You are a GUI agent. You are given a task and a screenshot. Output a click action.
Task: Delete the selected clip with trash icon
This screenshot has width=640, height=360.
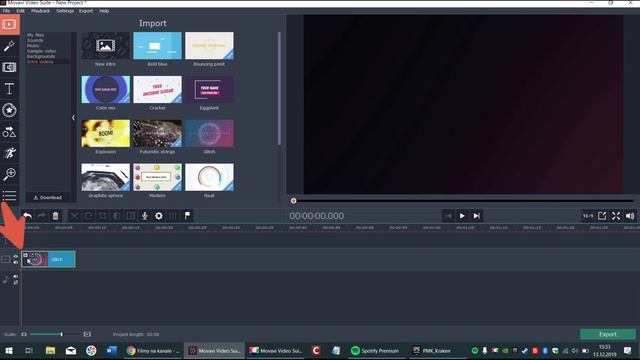pos(56,216)
